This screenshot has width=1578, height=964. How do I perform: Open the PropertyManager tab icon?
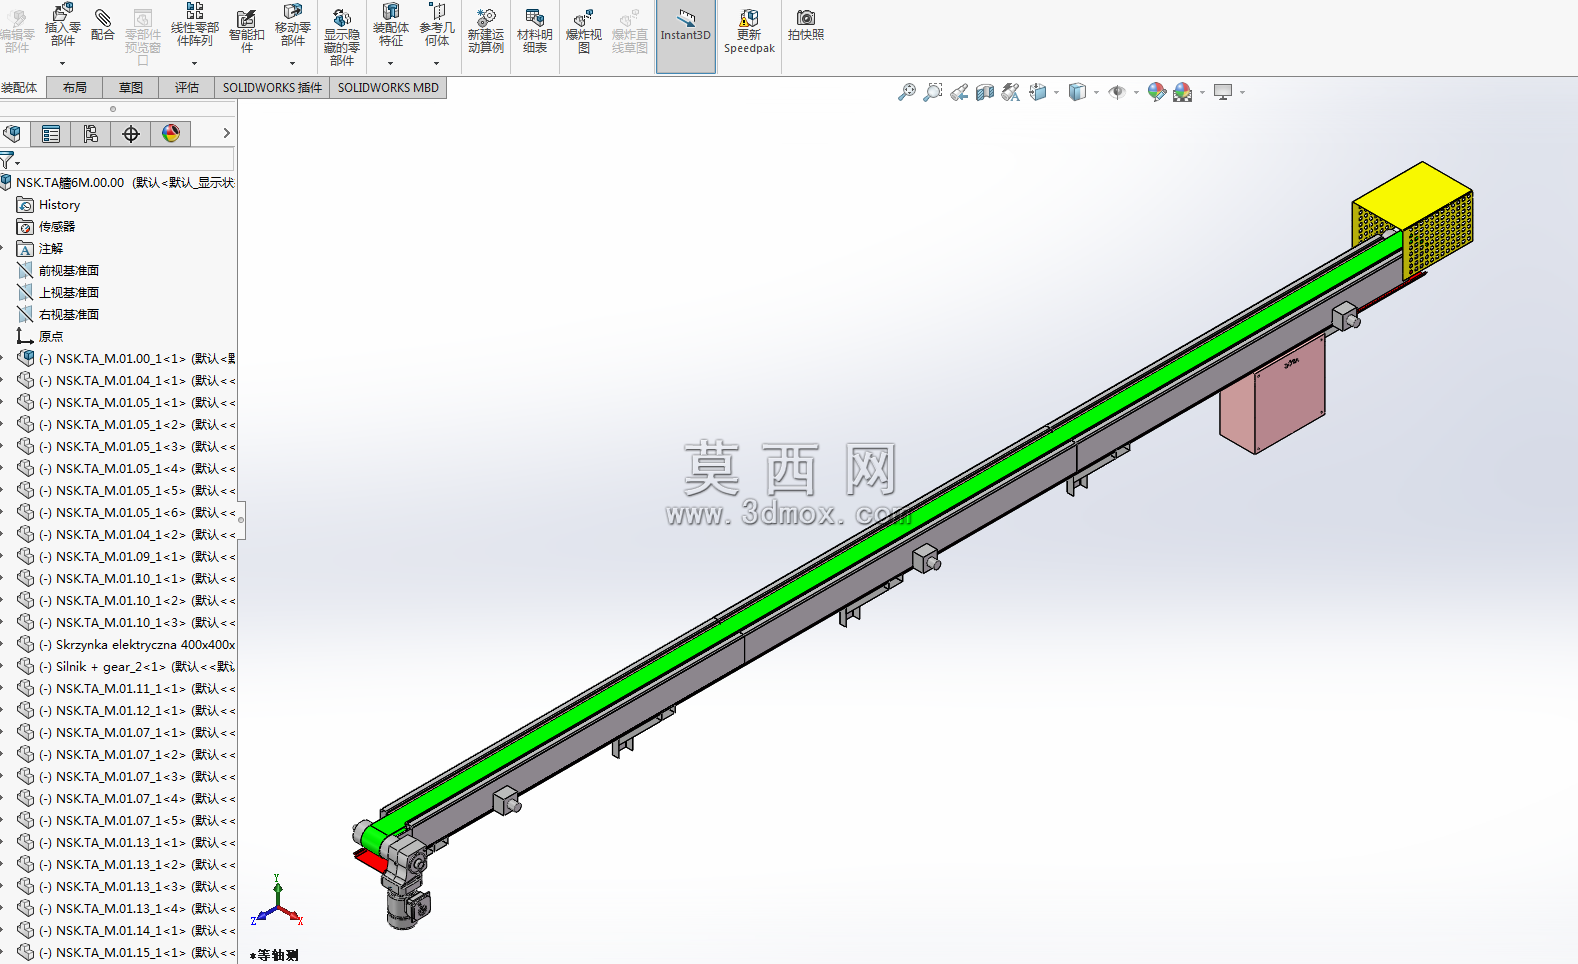(x=51, y=134)
